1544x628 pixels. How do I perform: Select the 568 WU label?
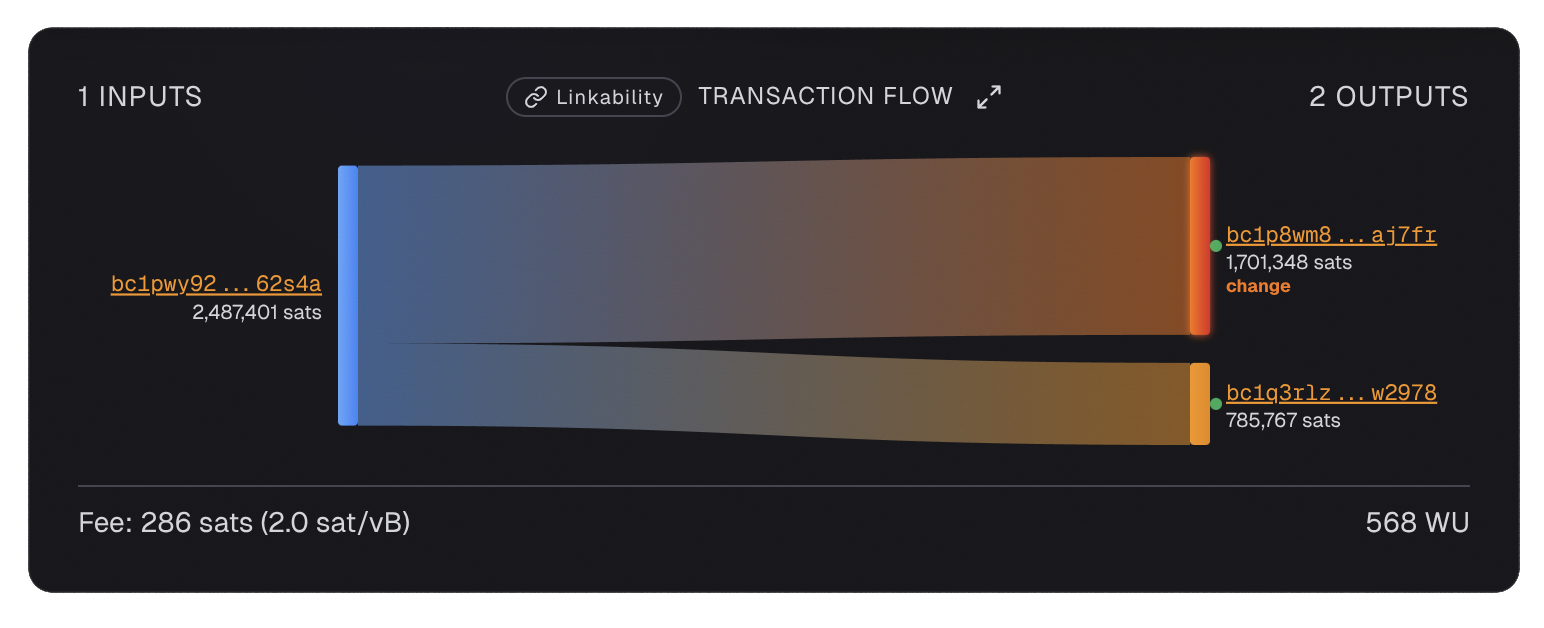click(1416, 522)
